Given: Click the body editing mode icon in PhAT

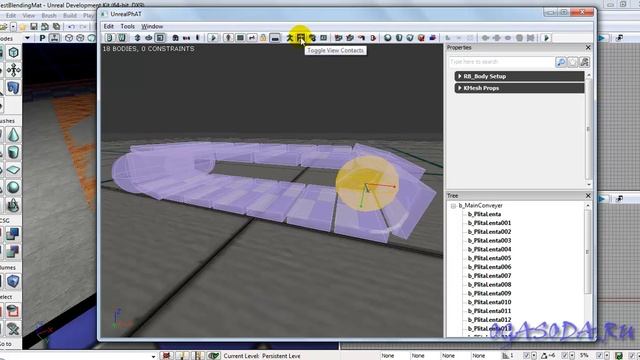Looking at the screenshot, I should coord(109,38).
